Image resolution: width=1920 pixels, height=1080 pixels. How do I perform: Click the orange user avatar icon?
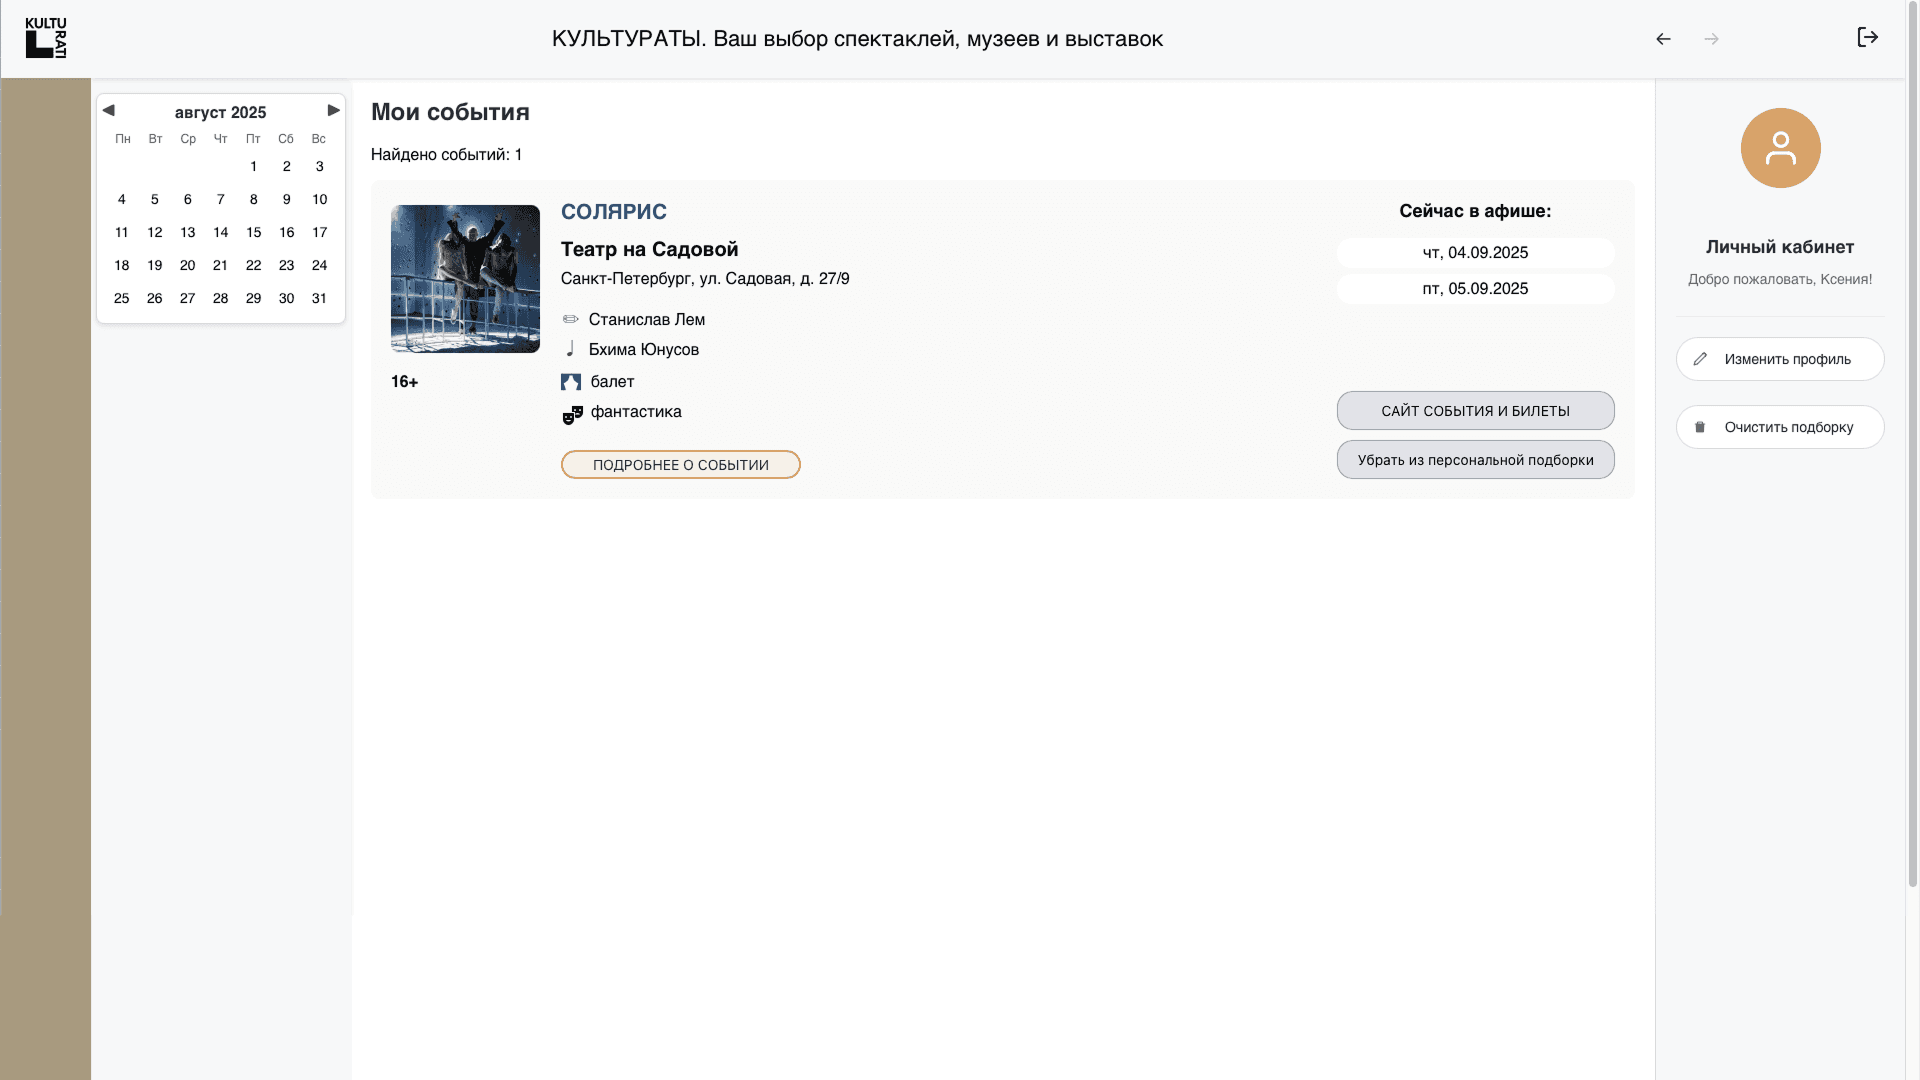1780,148
